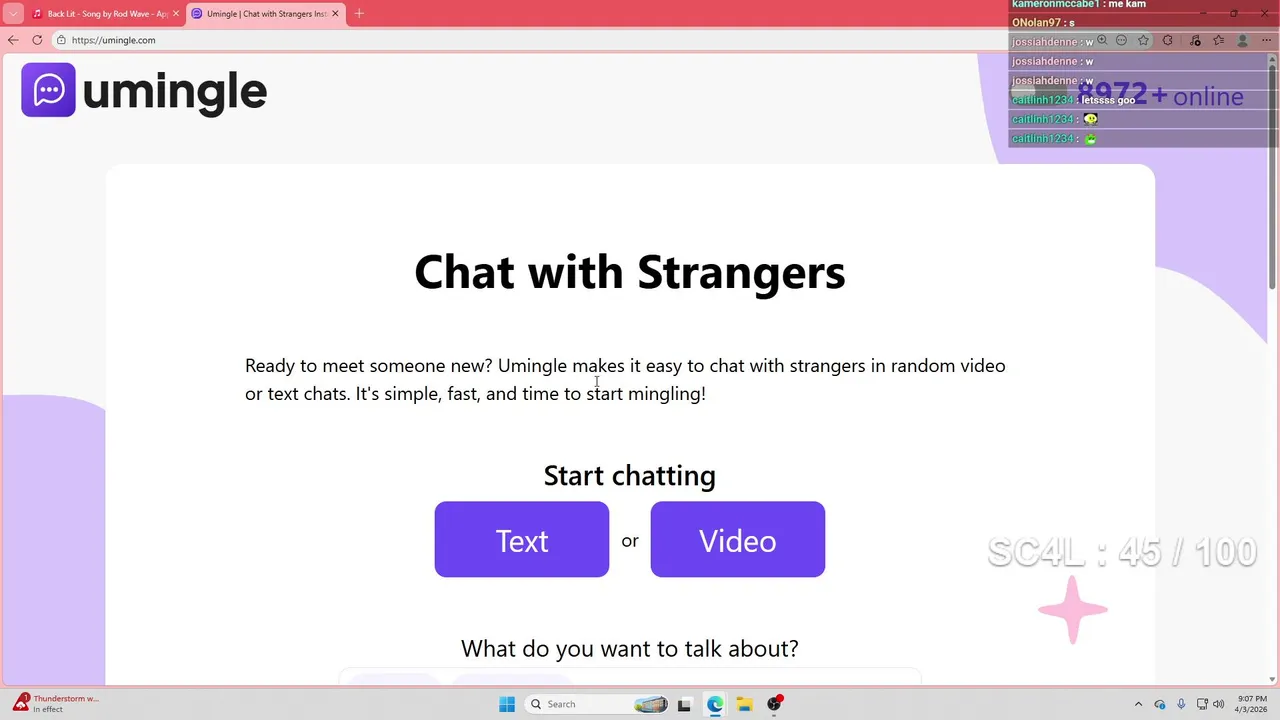Open the favorites list icon
Image resolution: width=1280 pixels, height=720 pixels.
coord(1218,41)
